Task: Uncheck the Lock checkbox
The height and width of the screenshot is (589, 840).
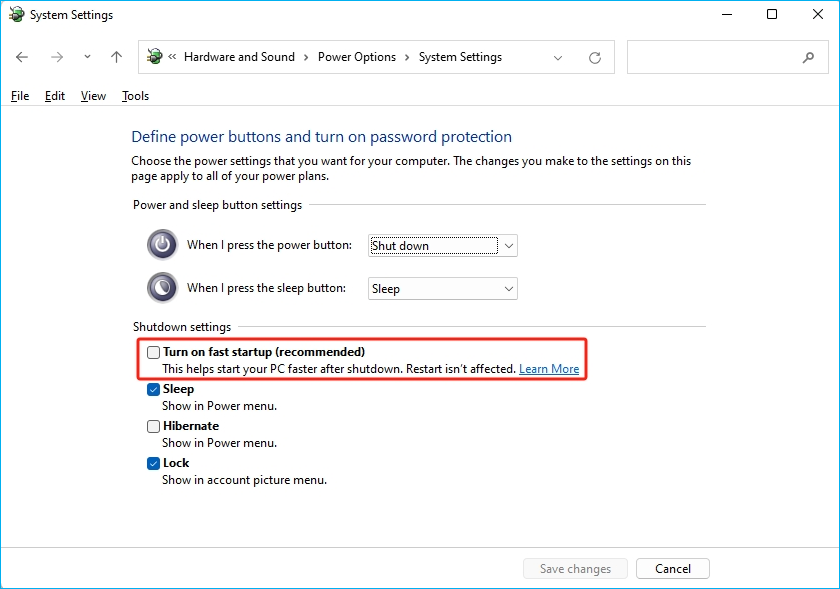Action: pos(153,463)
